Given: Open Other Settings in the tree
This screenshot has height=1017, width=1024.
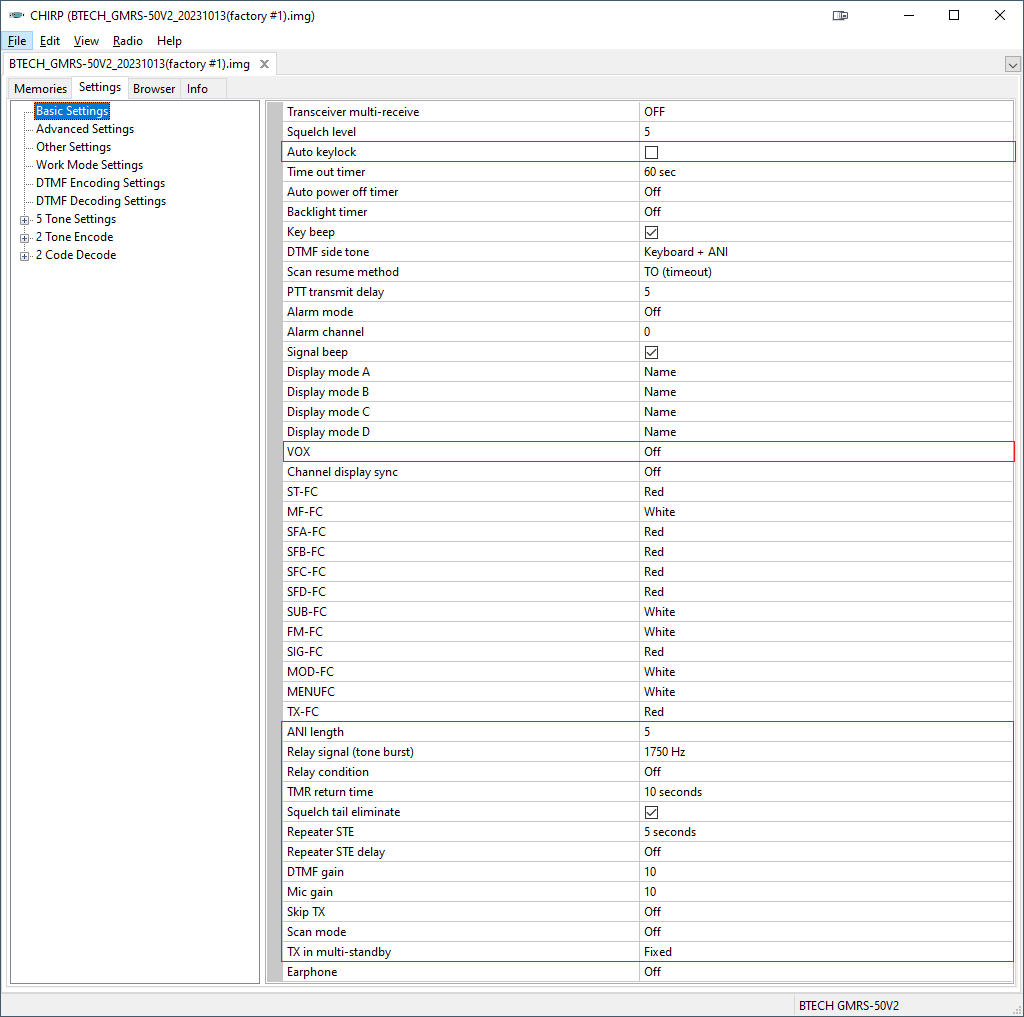Looking at the screenshot, I should (73, 147).
